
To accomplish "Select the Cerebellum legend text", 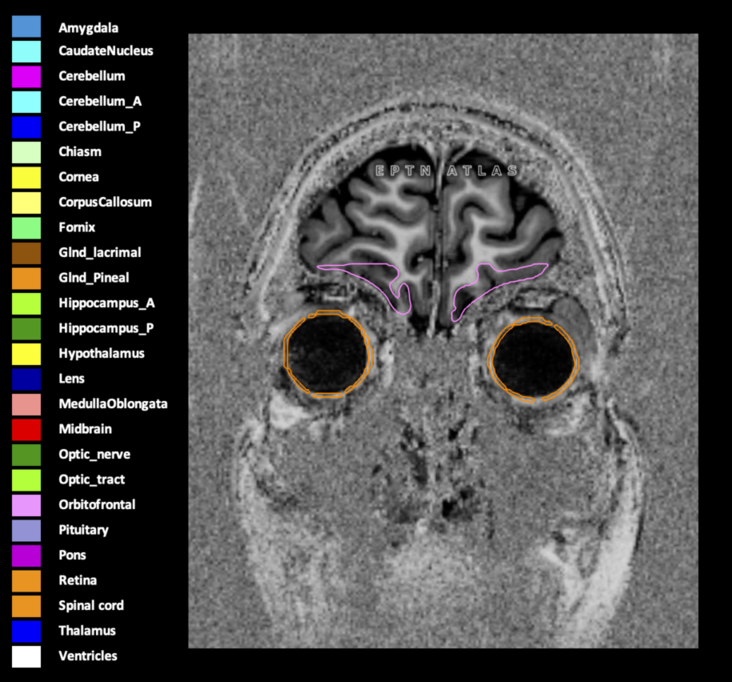I will point(92,76).
